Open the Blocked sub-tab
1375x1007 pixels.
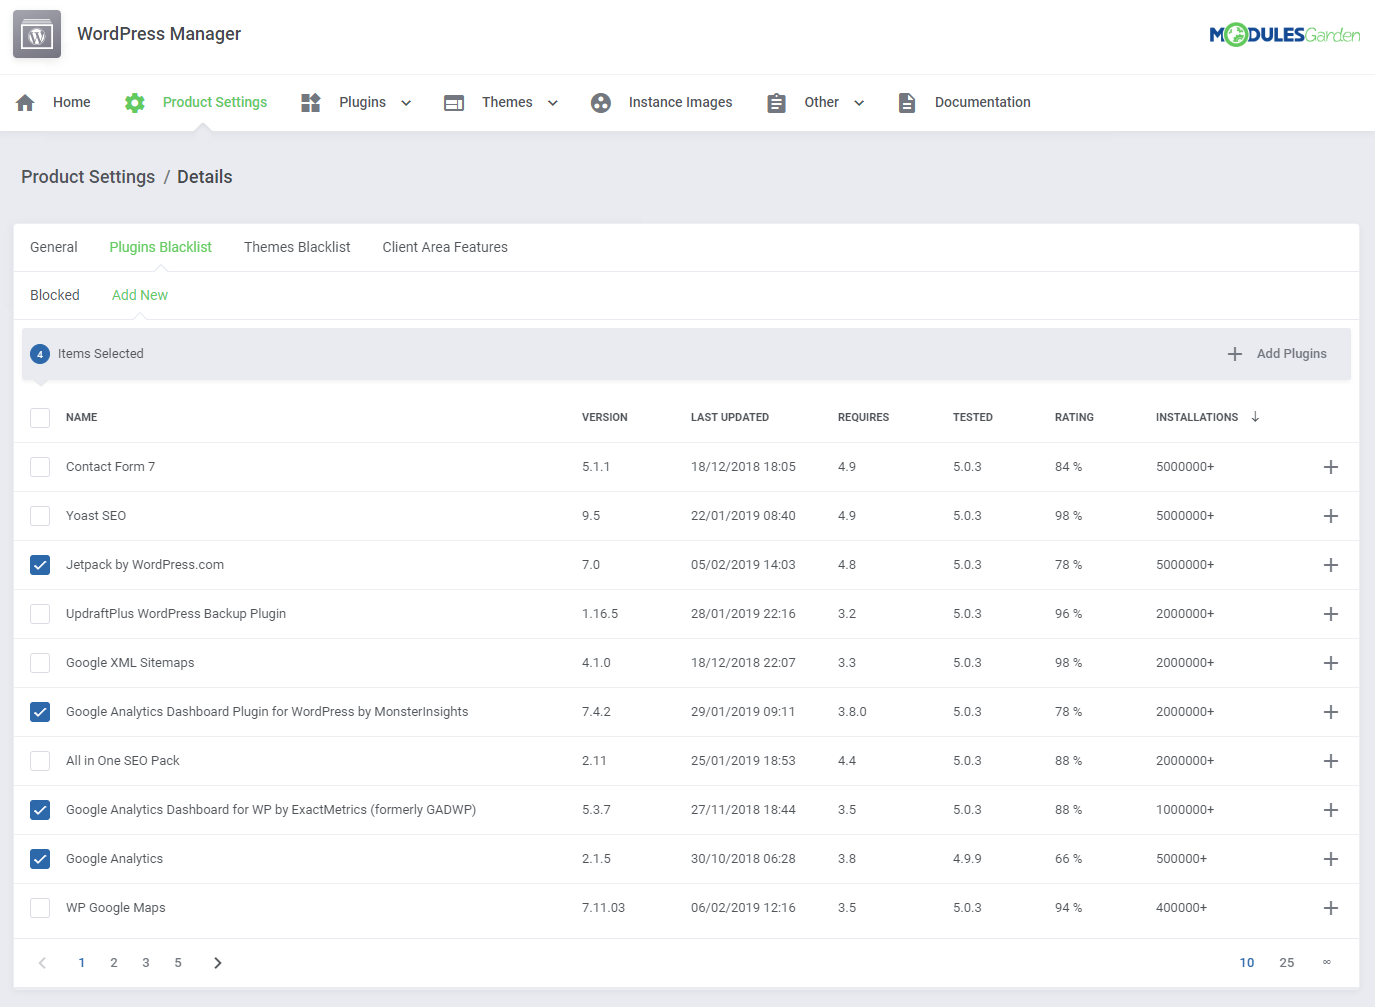[55, 294]
